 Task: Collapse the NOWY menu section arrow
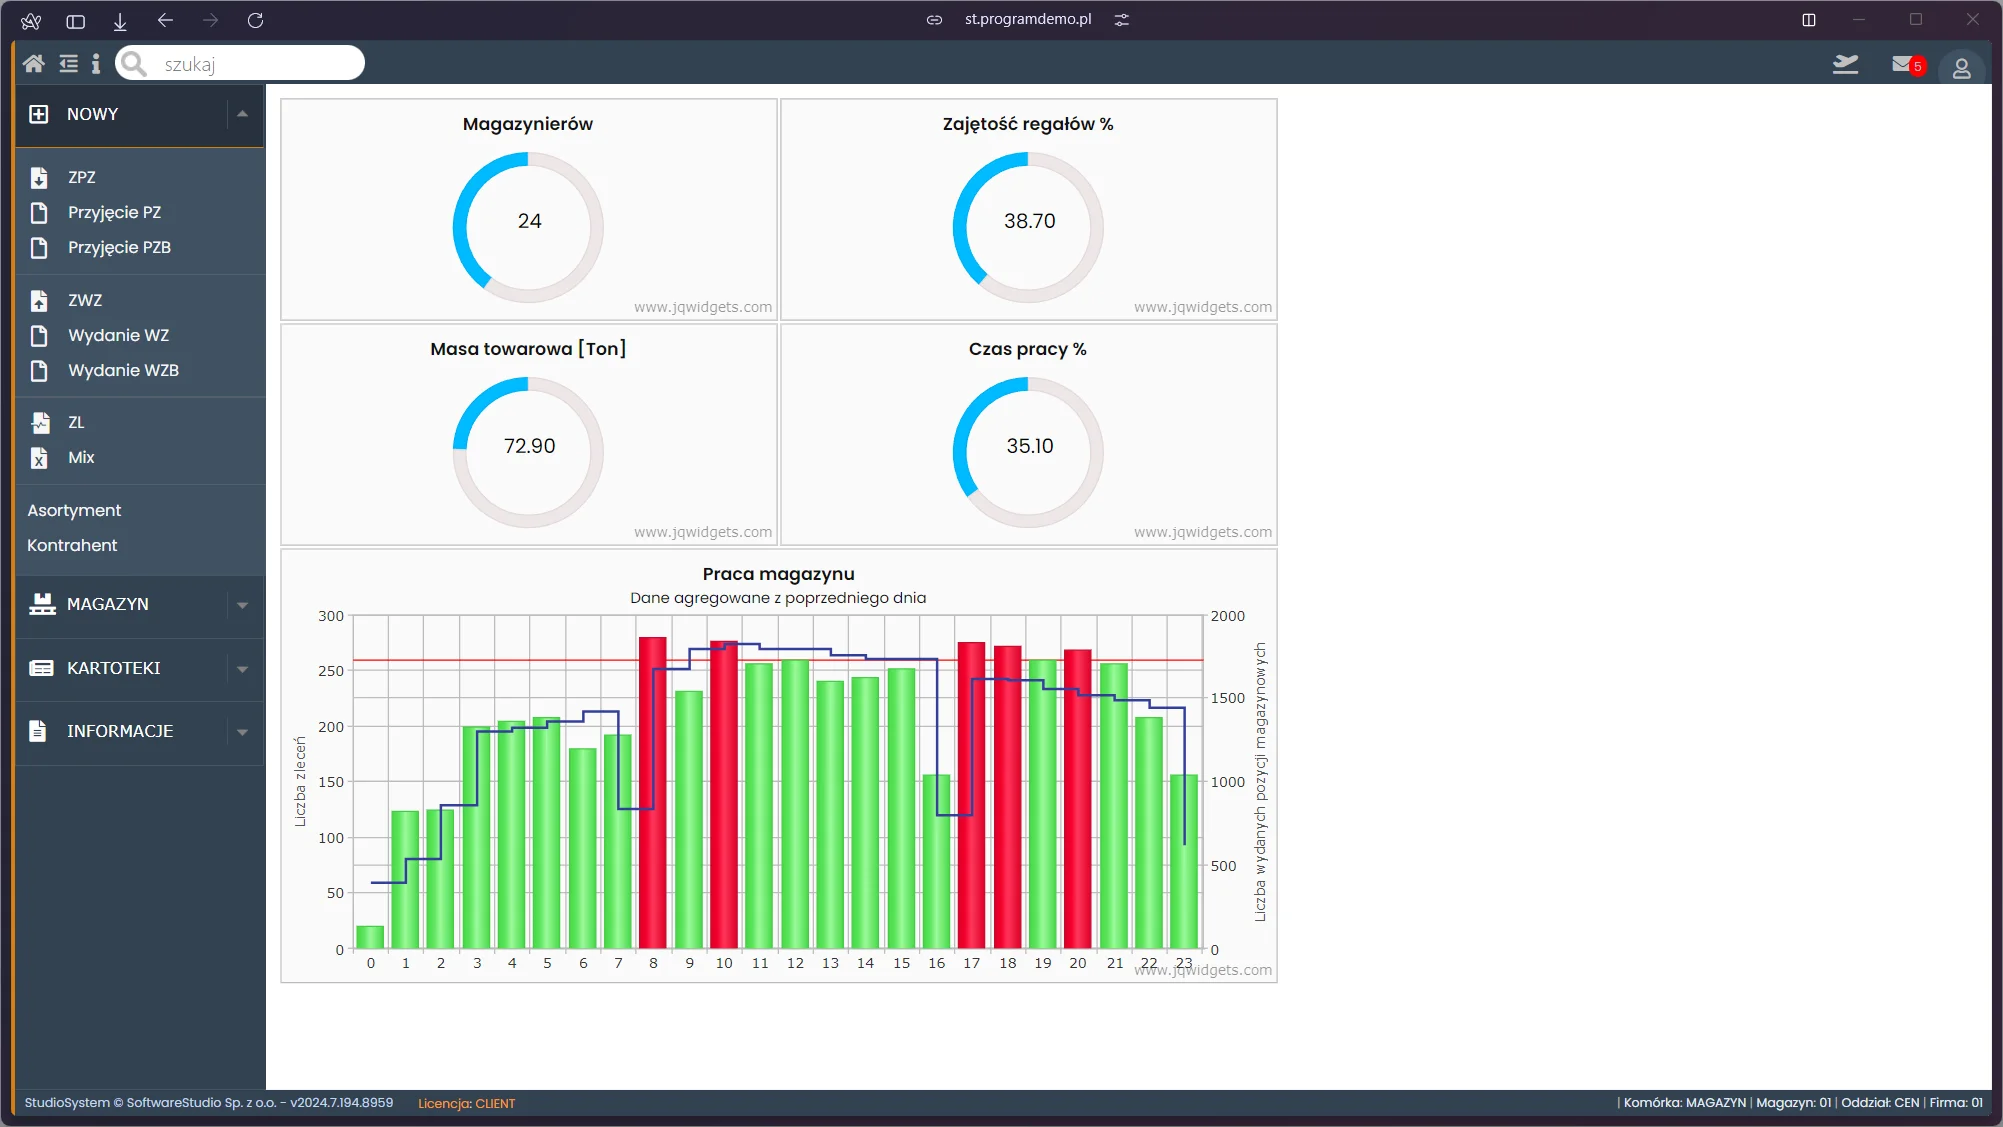click(242, 114)
